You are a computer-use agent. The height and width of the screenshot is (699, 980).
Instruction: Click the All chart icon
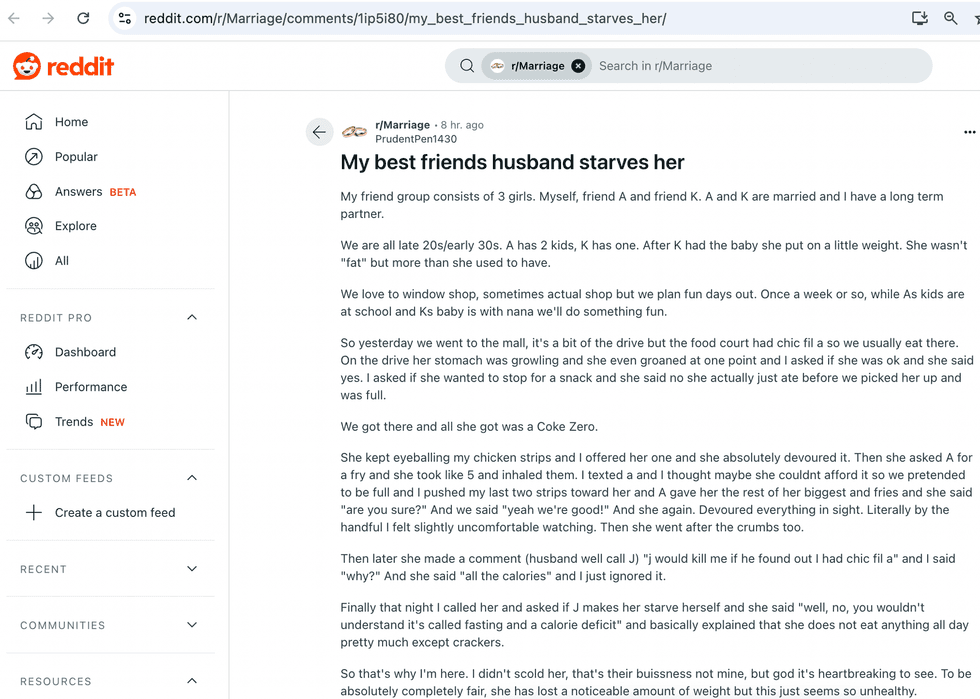(x=34, y=261)
